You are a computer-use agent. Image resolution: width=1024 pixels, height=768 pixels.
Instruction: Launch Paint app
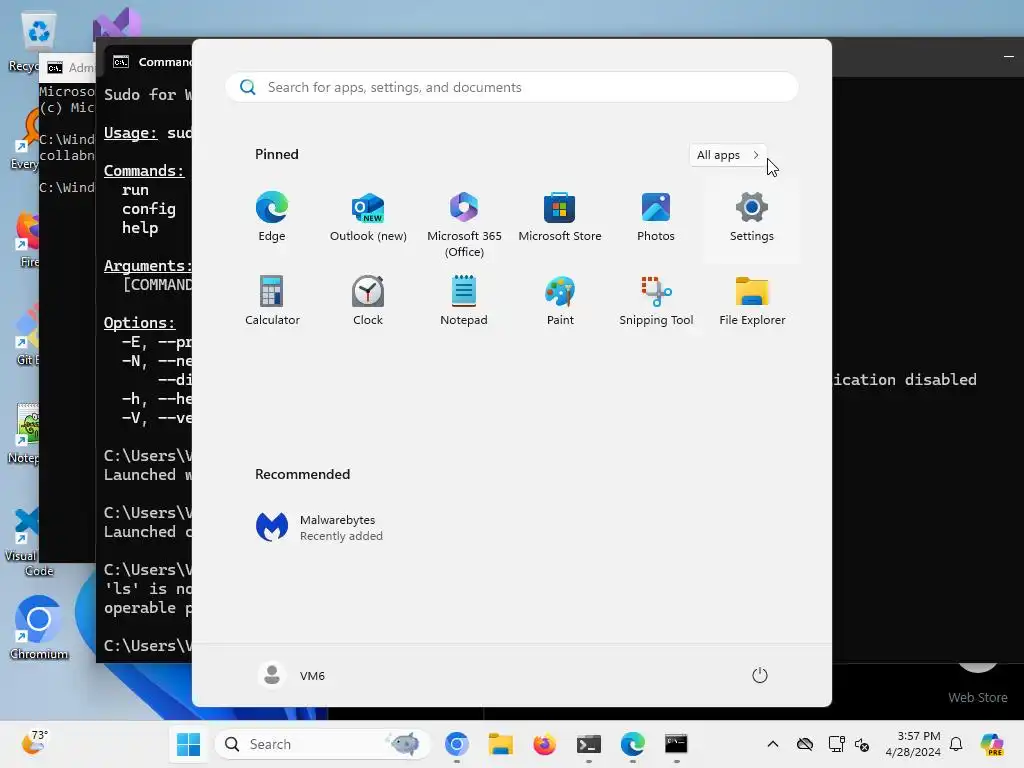[x=560, y=301]
